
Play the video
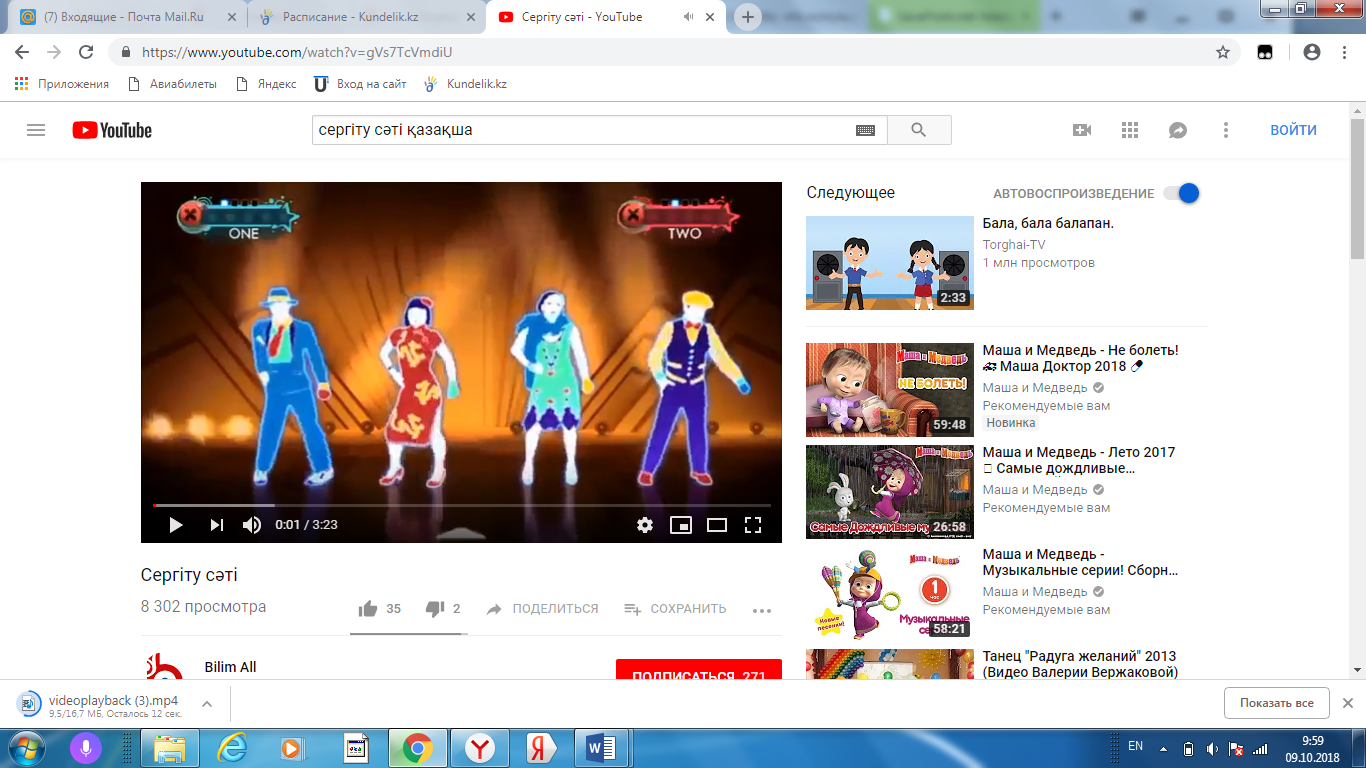(x=176, y=525)
